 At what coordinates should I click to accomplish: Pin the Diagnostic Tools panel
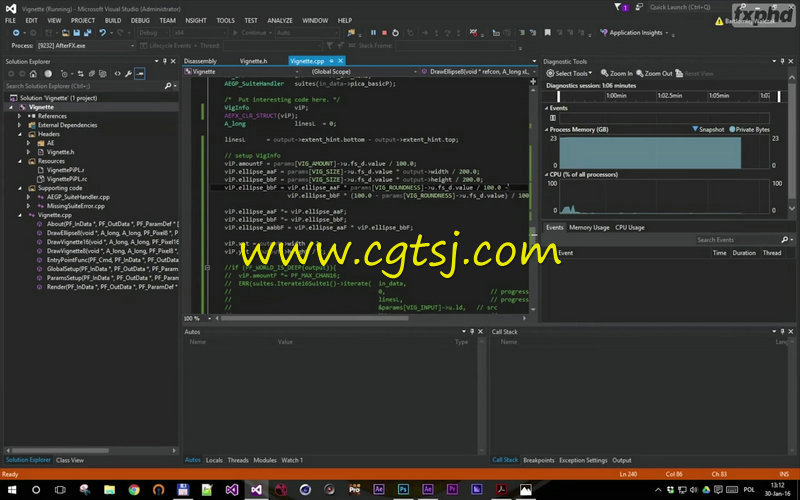[782, 61]
